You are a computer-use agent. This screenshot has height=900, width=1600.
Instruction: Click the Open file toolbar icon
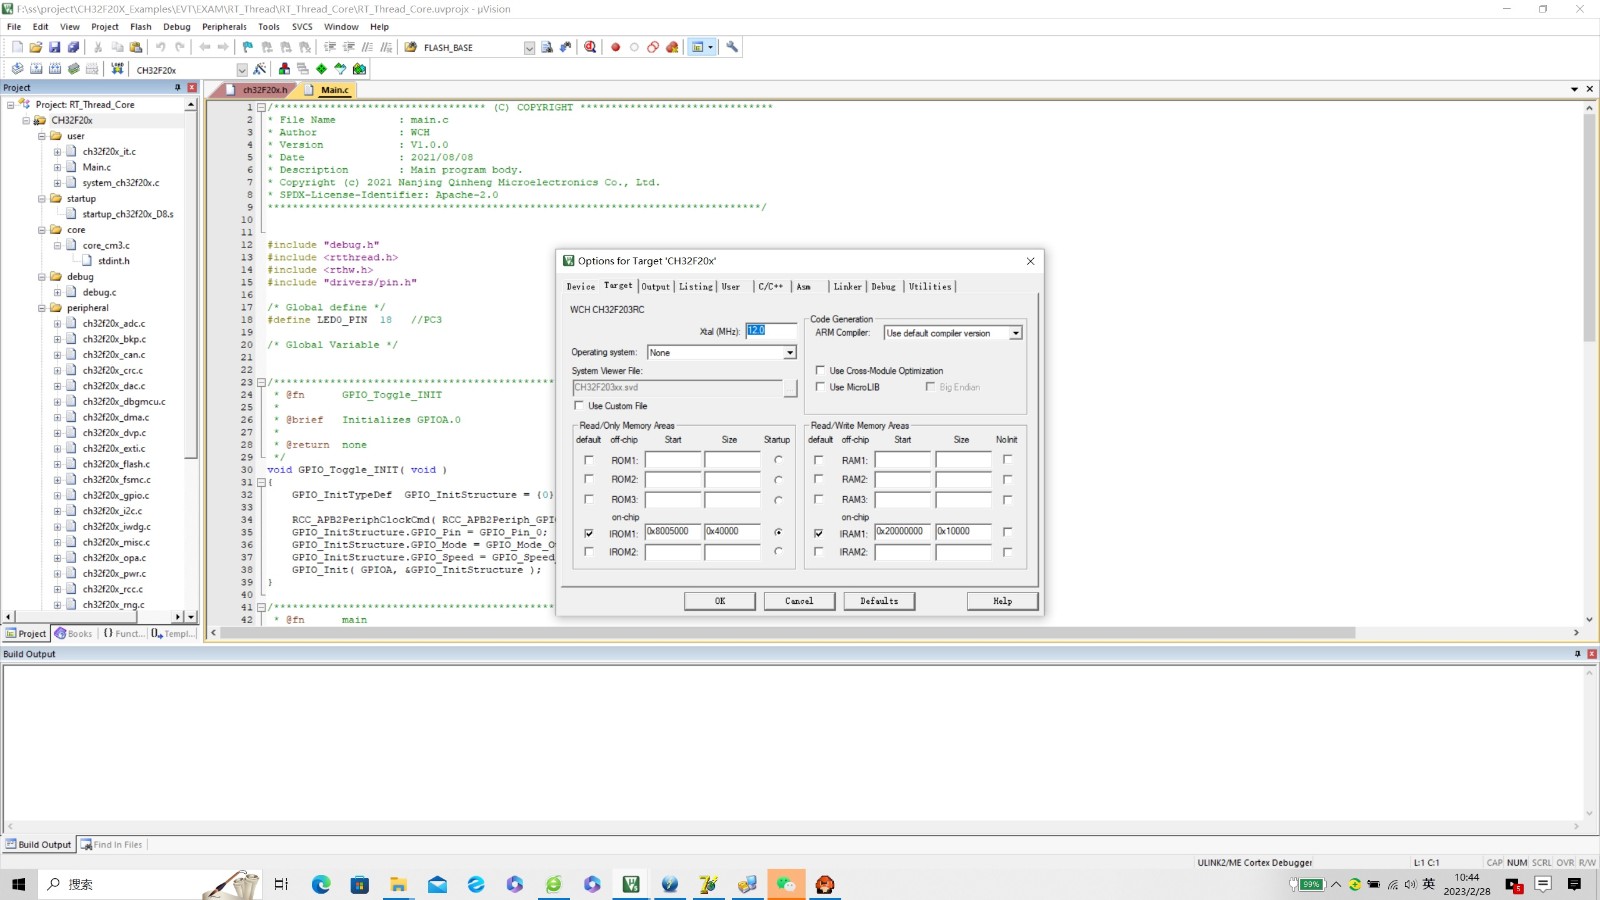pos(36,47)
